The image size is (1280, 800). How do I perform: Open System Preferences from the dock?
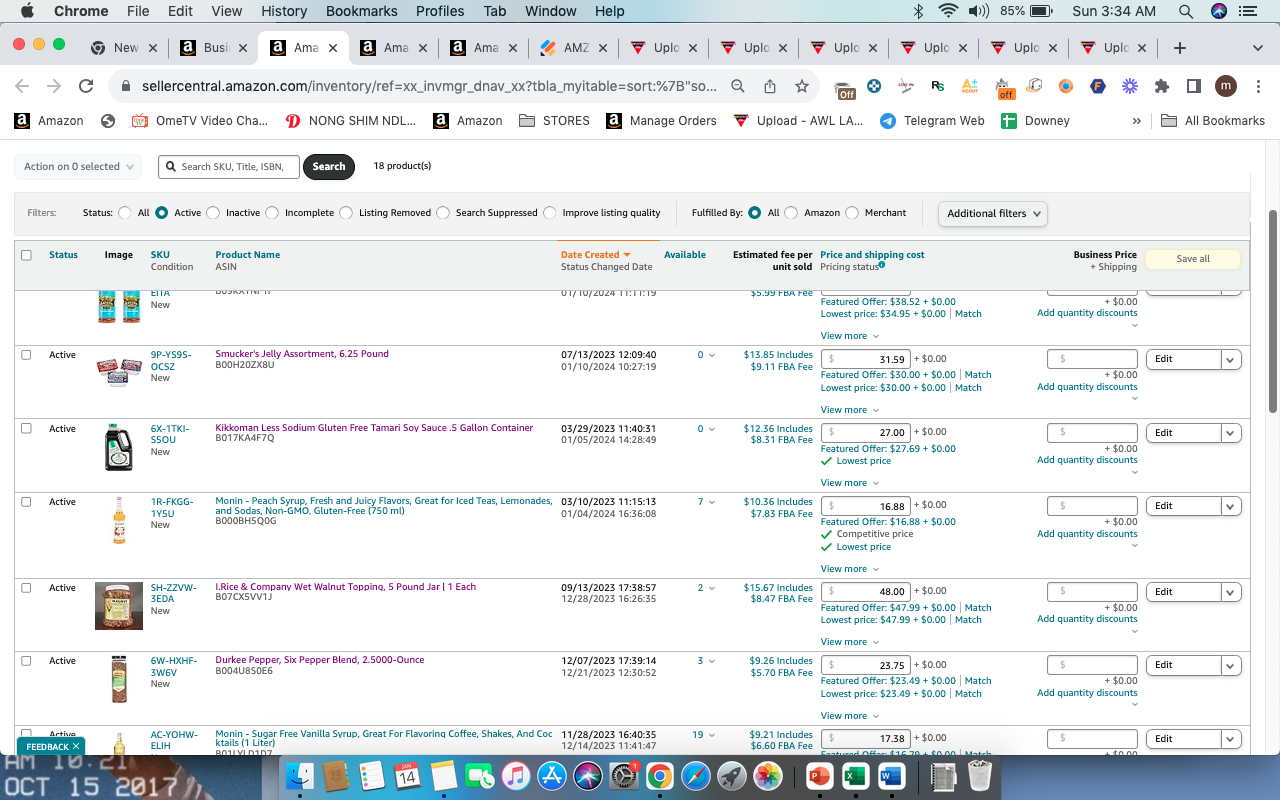(624, 775)
